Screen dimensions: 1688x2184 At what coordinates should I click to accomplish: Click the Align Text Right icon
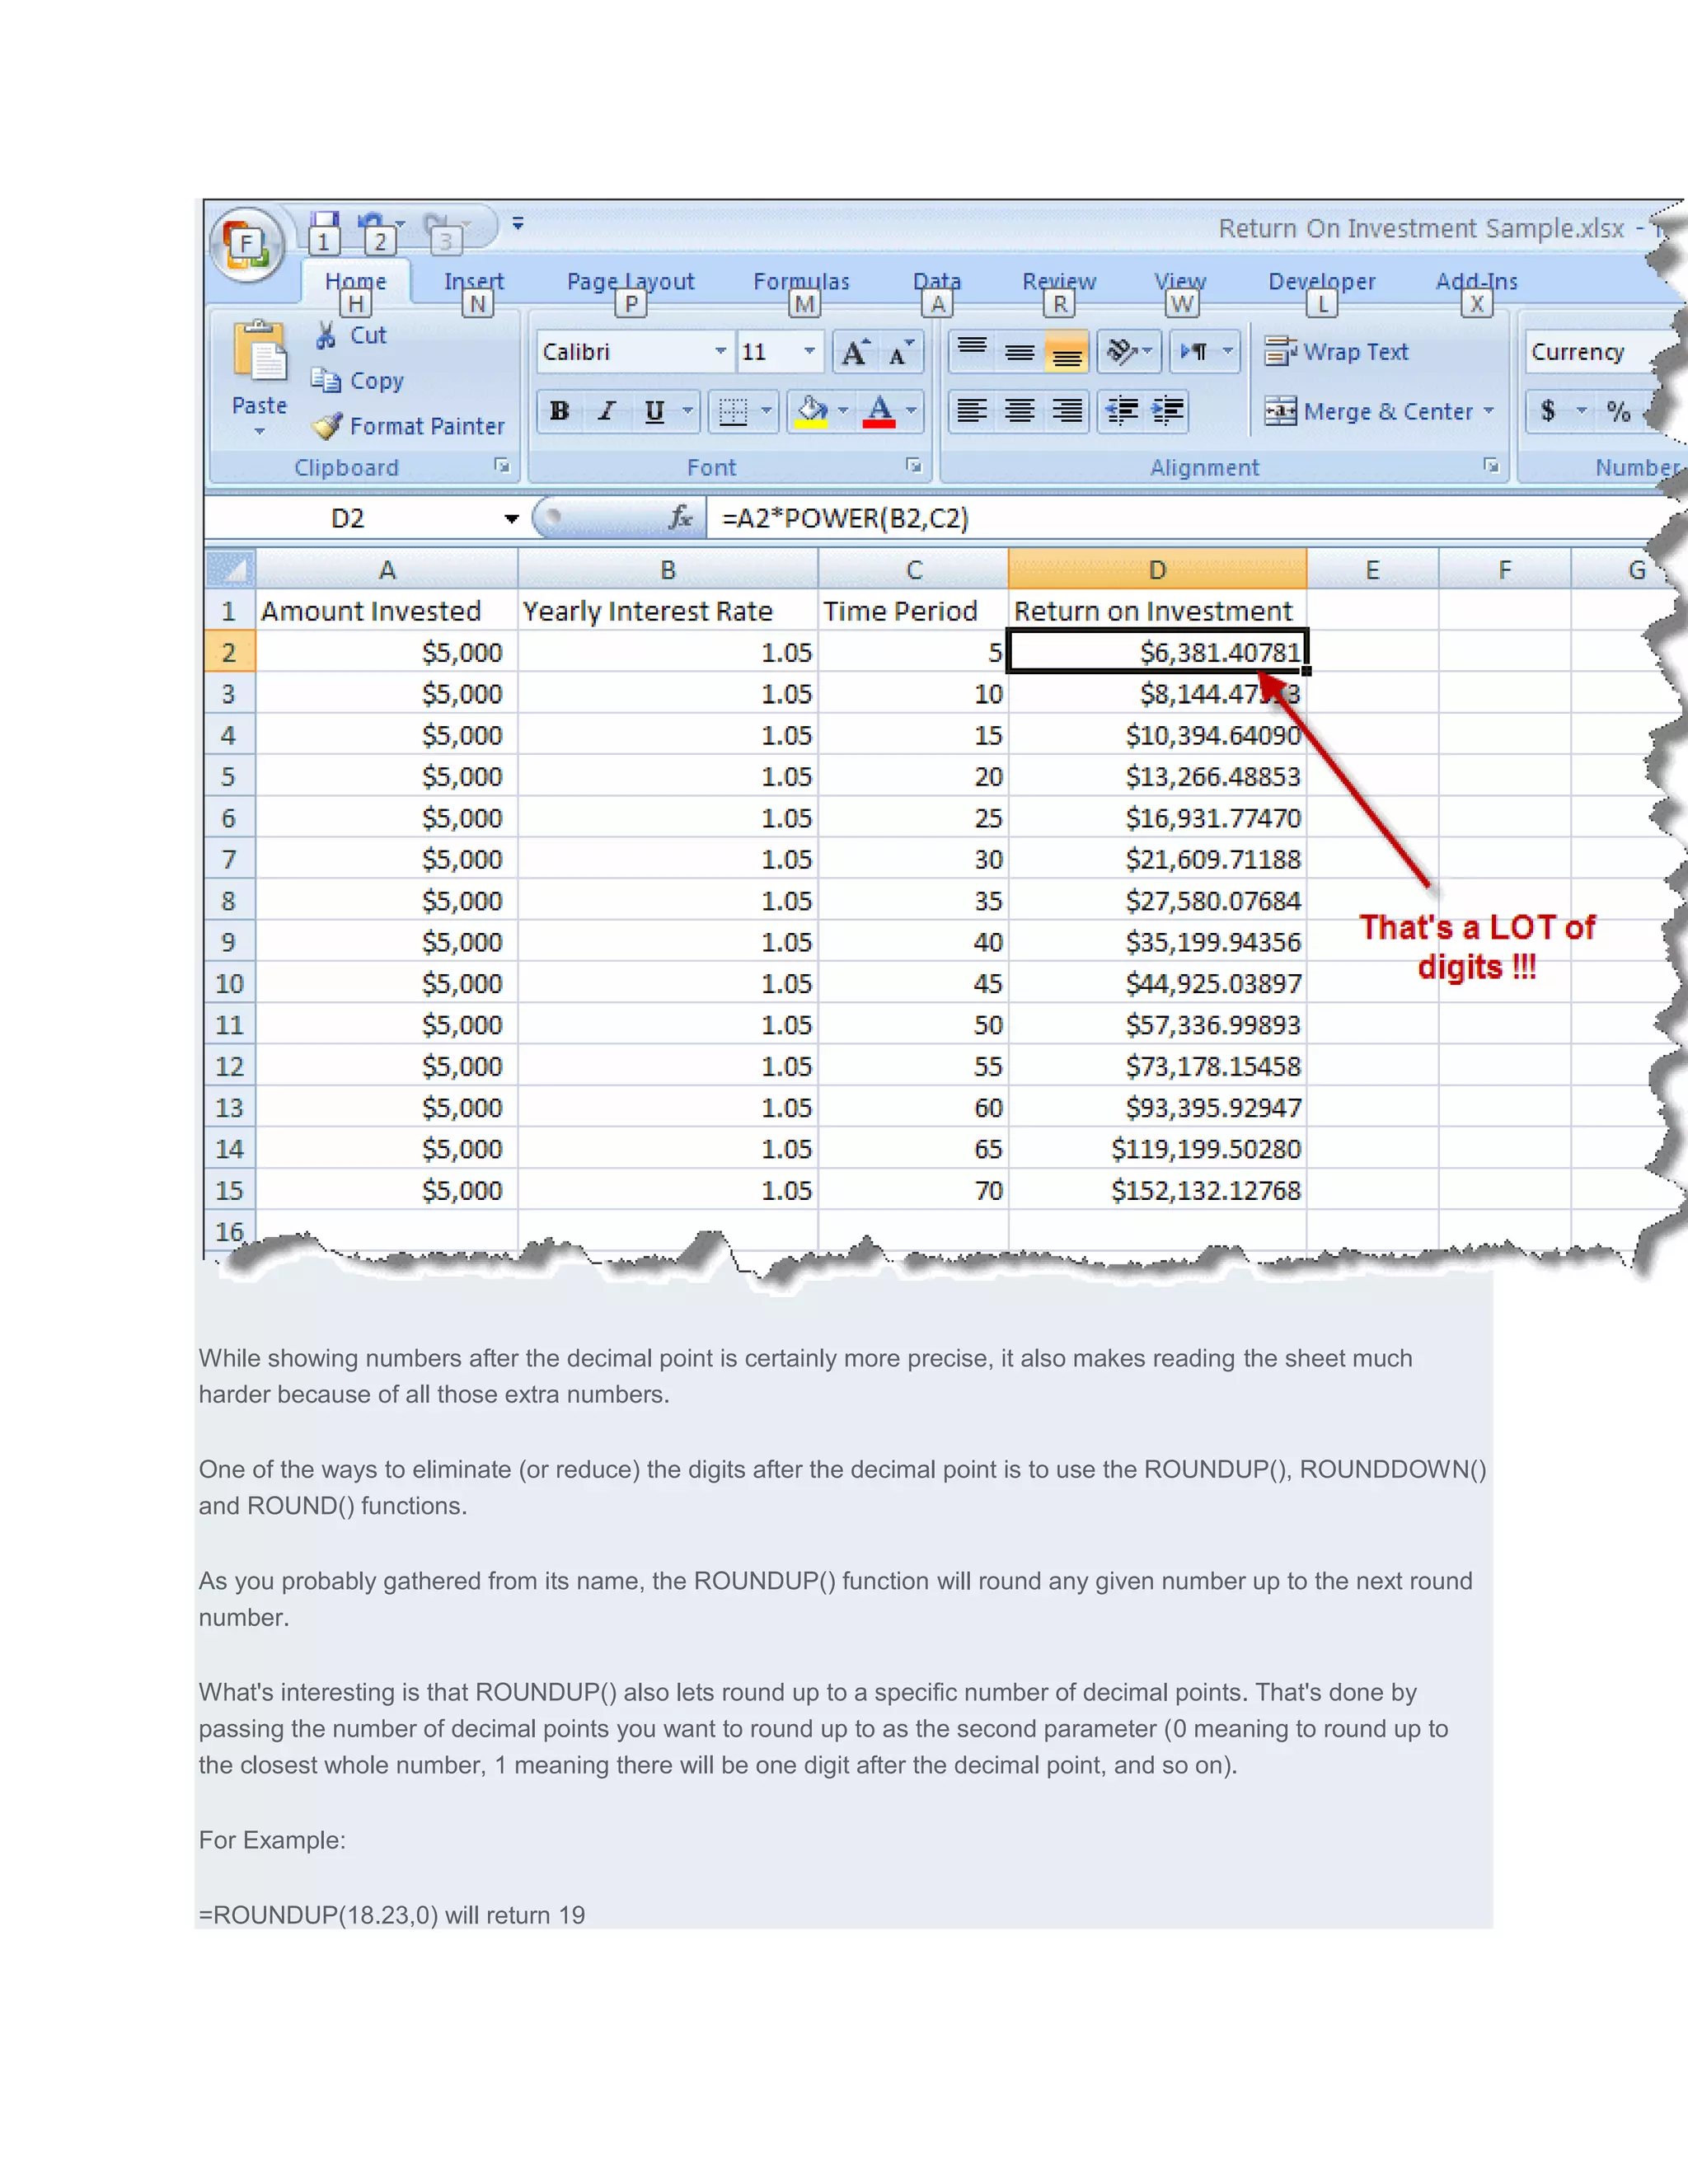click(1066, 411)
